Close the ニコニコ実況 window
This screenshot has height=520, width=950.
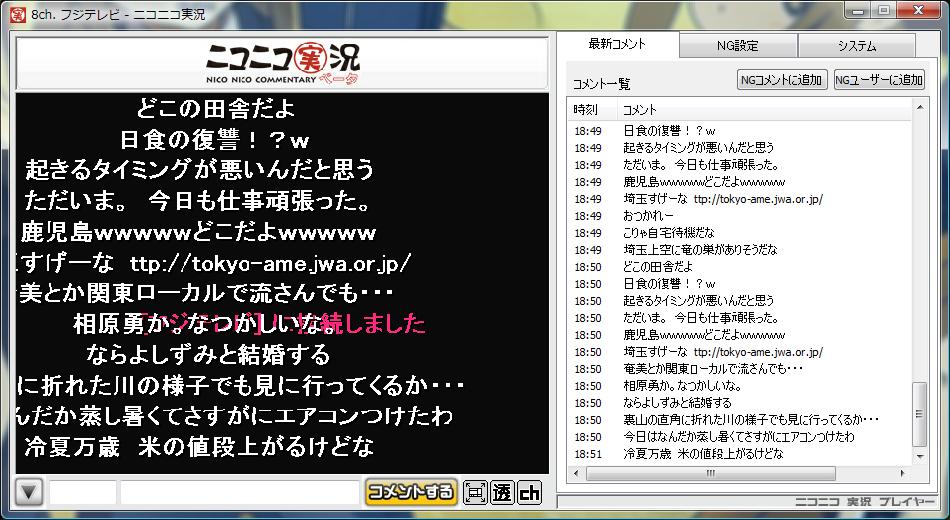pyautogui.click(x=919, y=10)
